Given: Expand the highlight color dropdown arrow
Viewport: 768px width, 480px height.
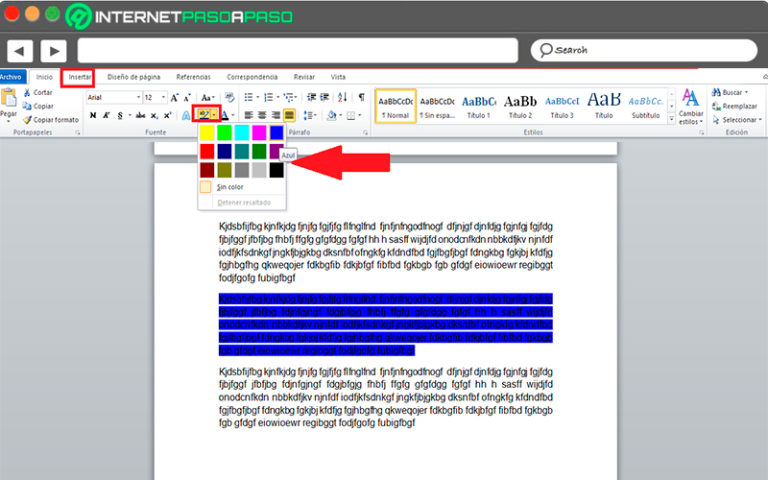Looking at the screenshot, I should pyautogui.click(x=215, y=115).
